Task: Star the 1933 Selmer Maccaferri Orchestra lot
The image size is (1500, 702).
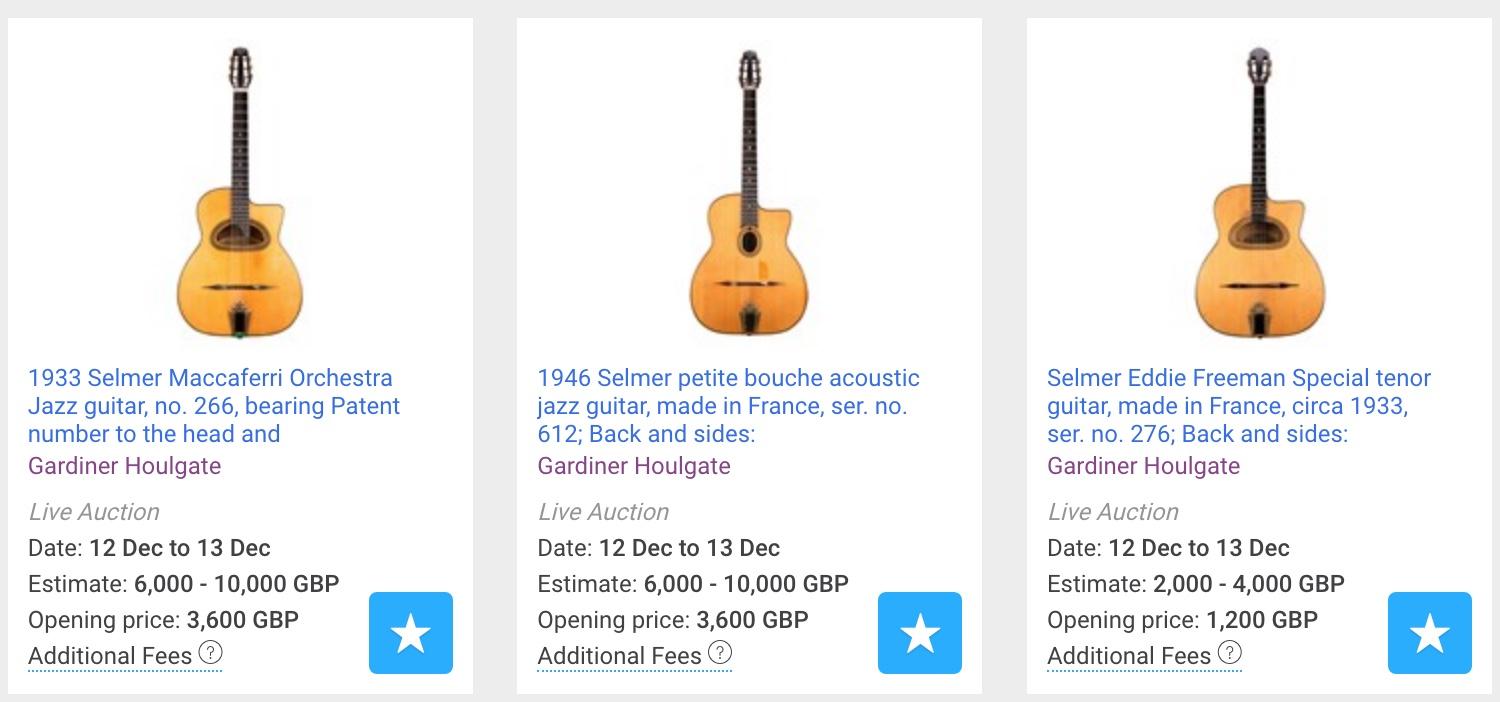Action: (410, 633)
